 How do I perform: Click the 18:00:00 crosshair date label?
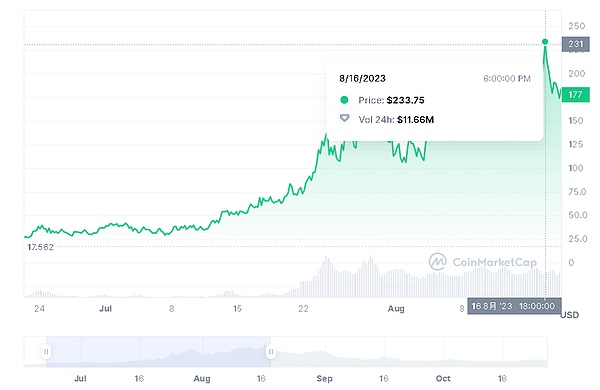(514, 306)
